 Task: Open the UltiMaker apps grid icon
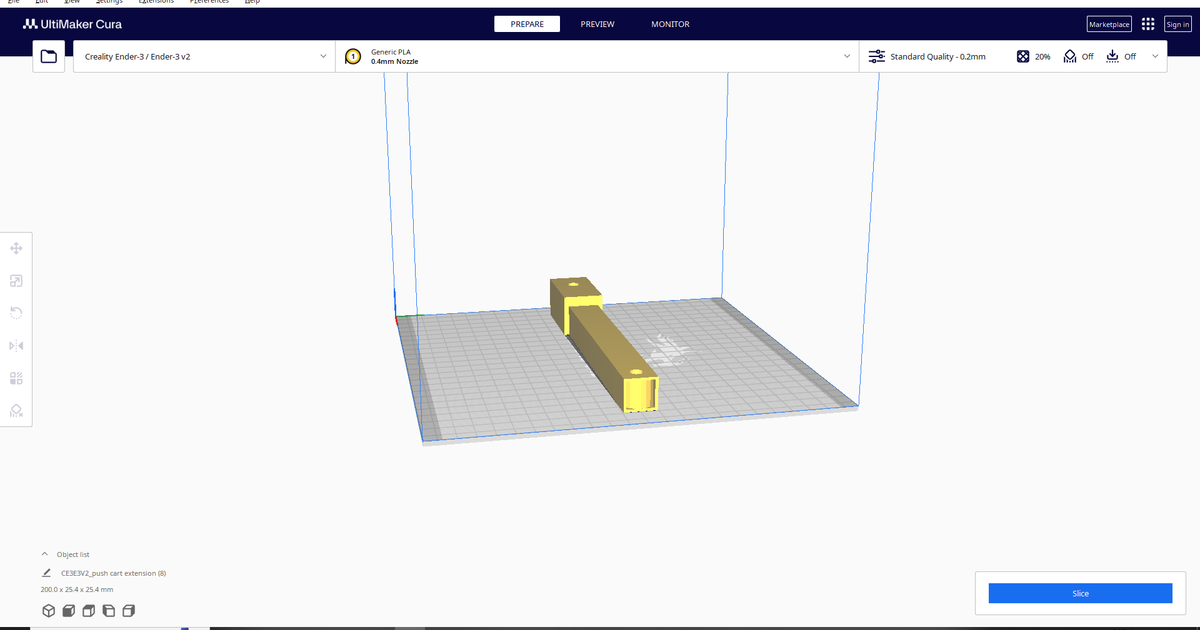[1148, 24]
